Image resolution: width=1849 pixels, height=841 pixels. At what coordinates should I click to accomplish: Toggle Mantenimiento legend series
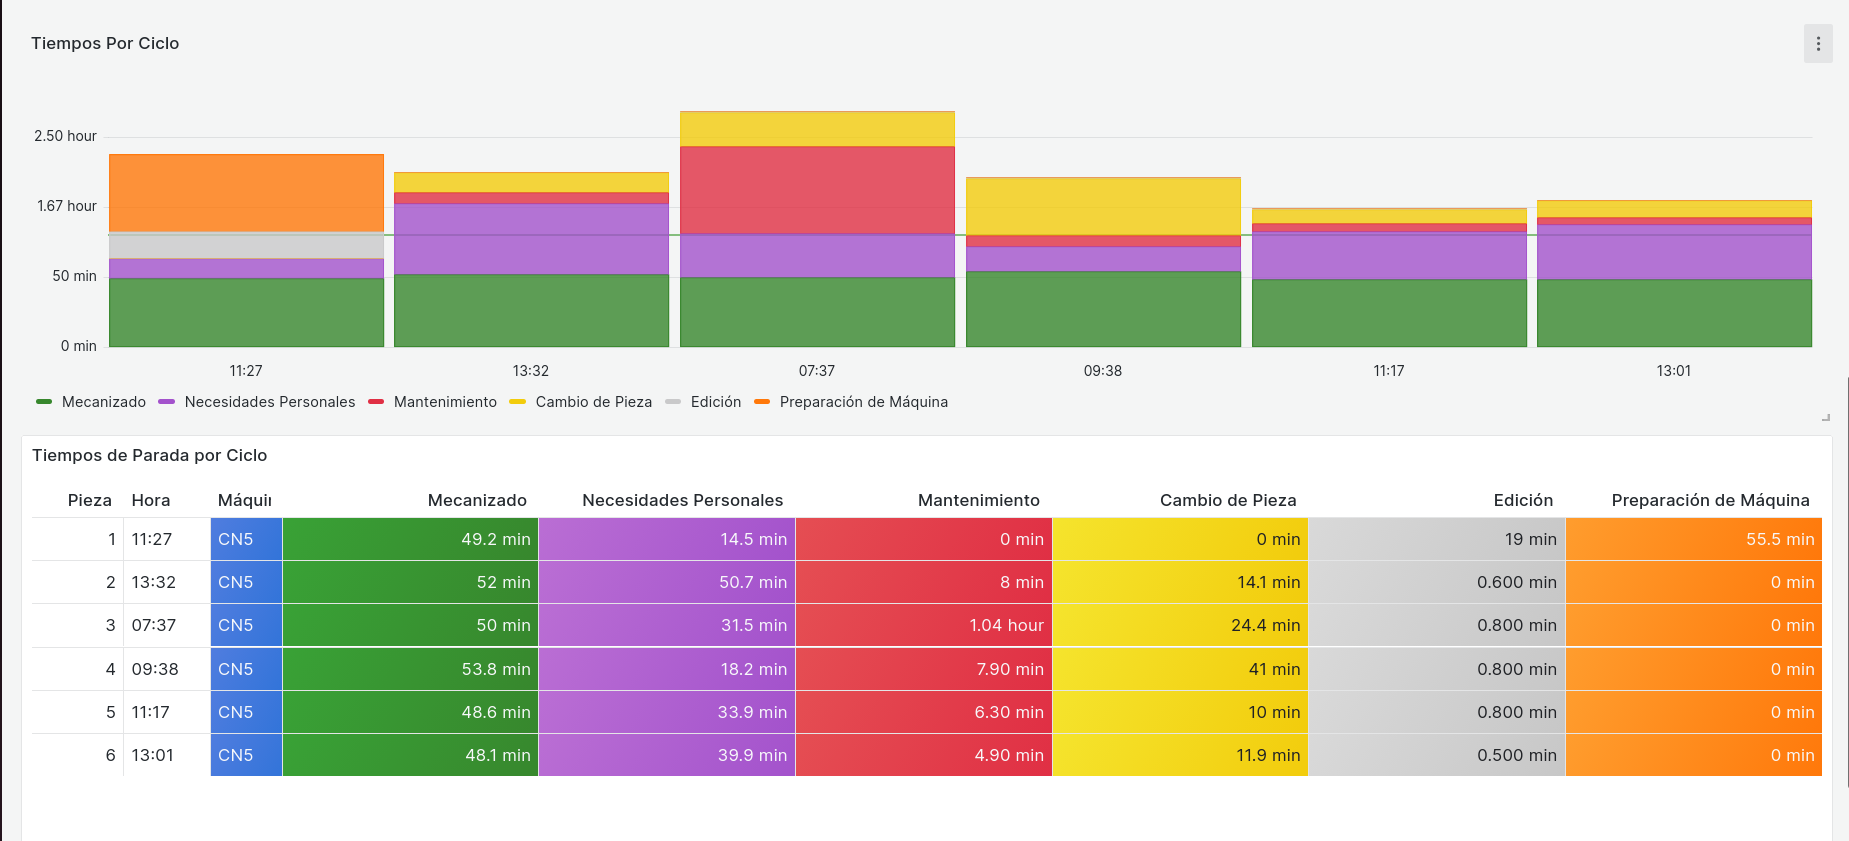tap(444, 402)
